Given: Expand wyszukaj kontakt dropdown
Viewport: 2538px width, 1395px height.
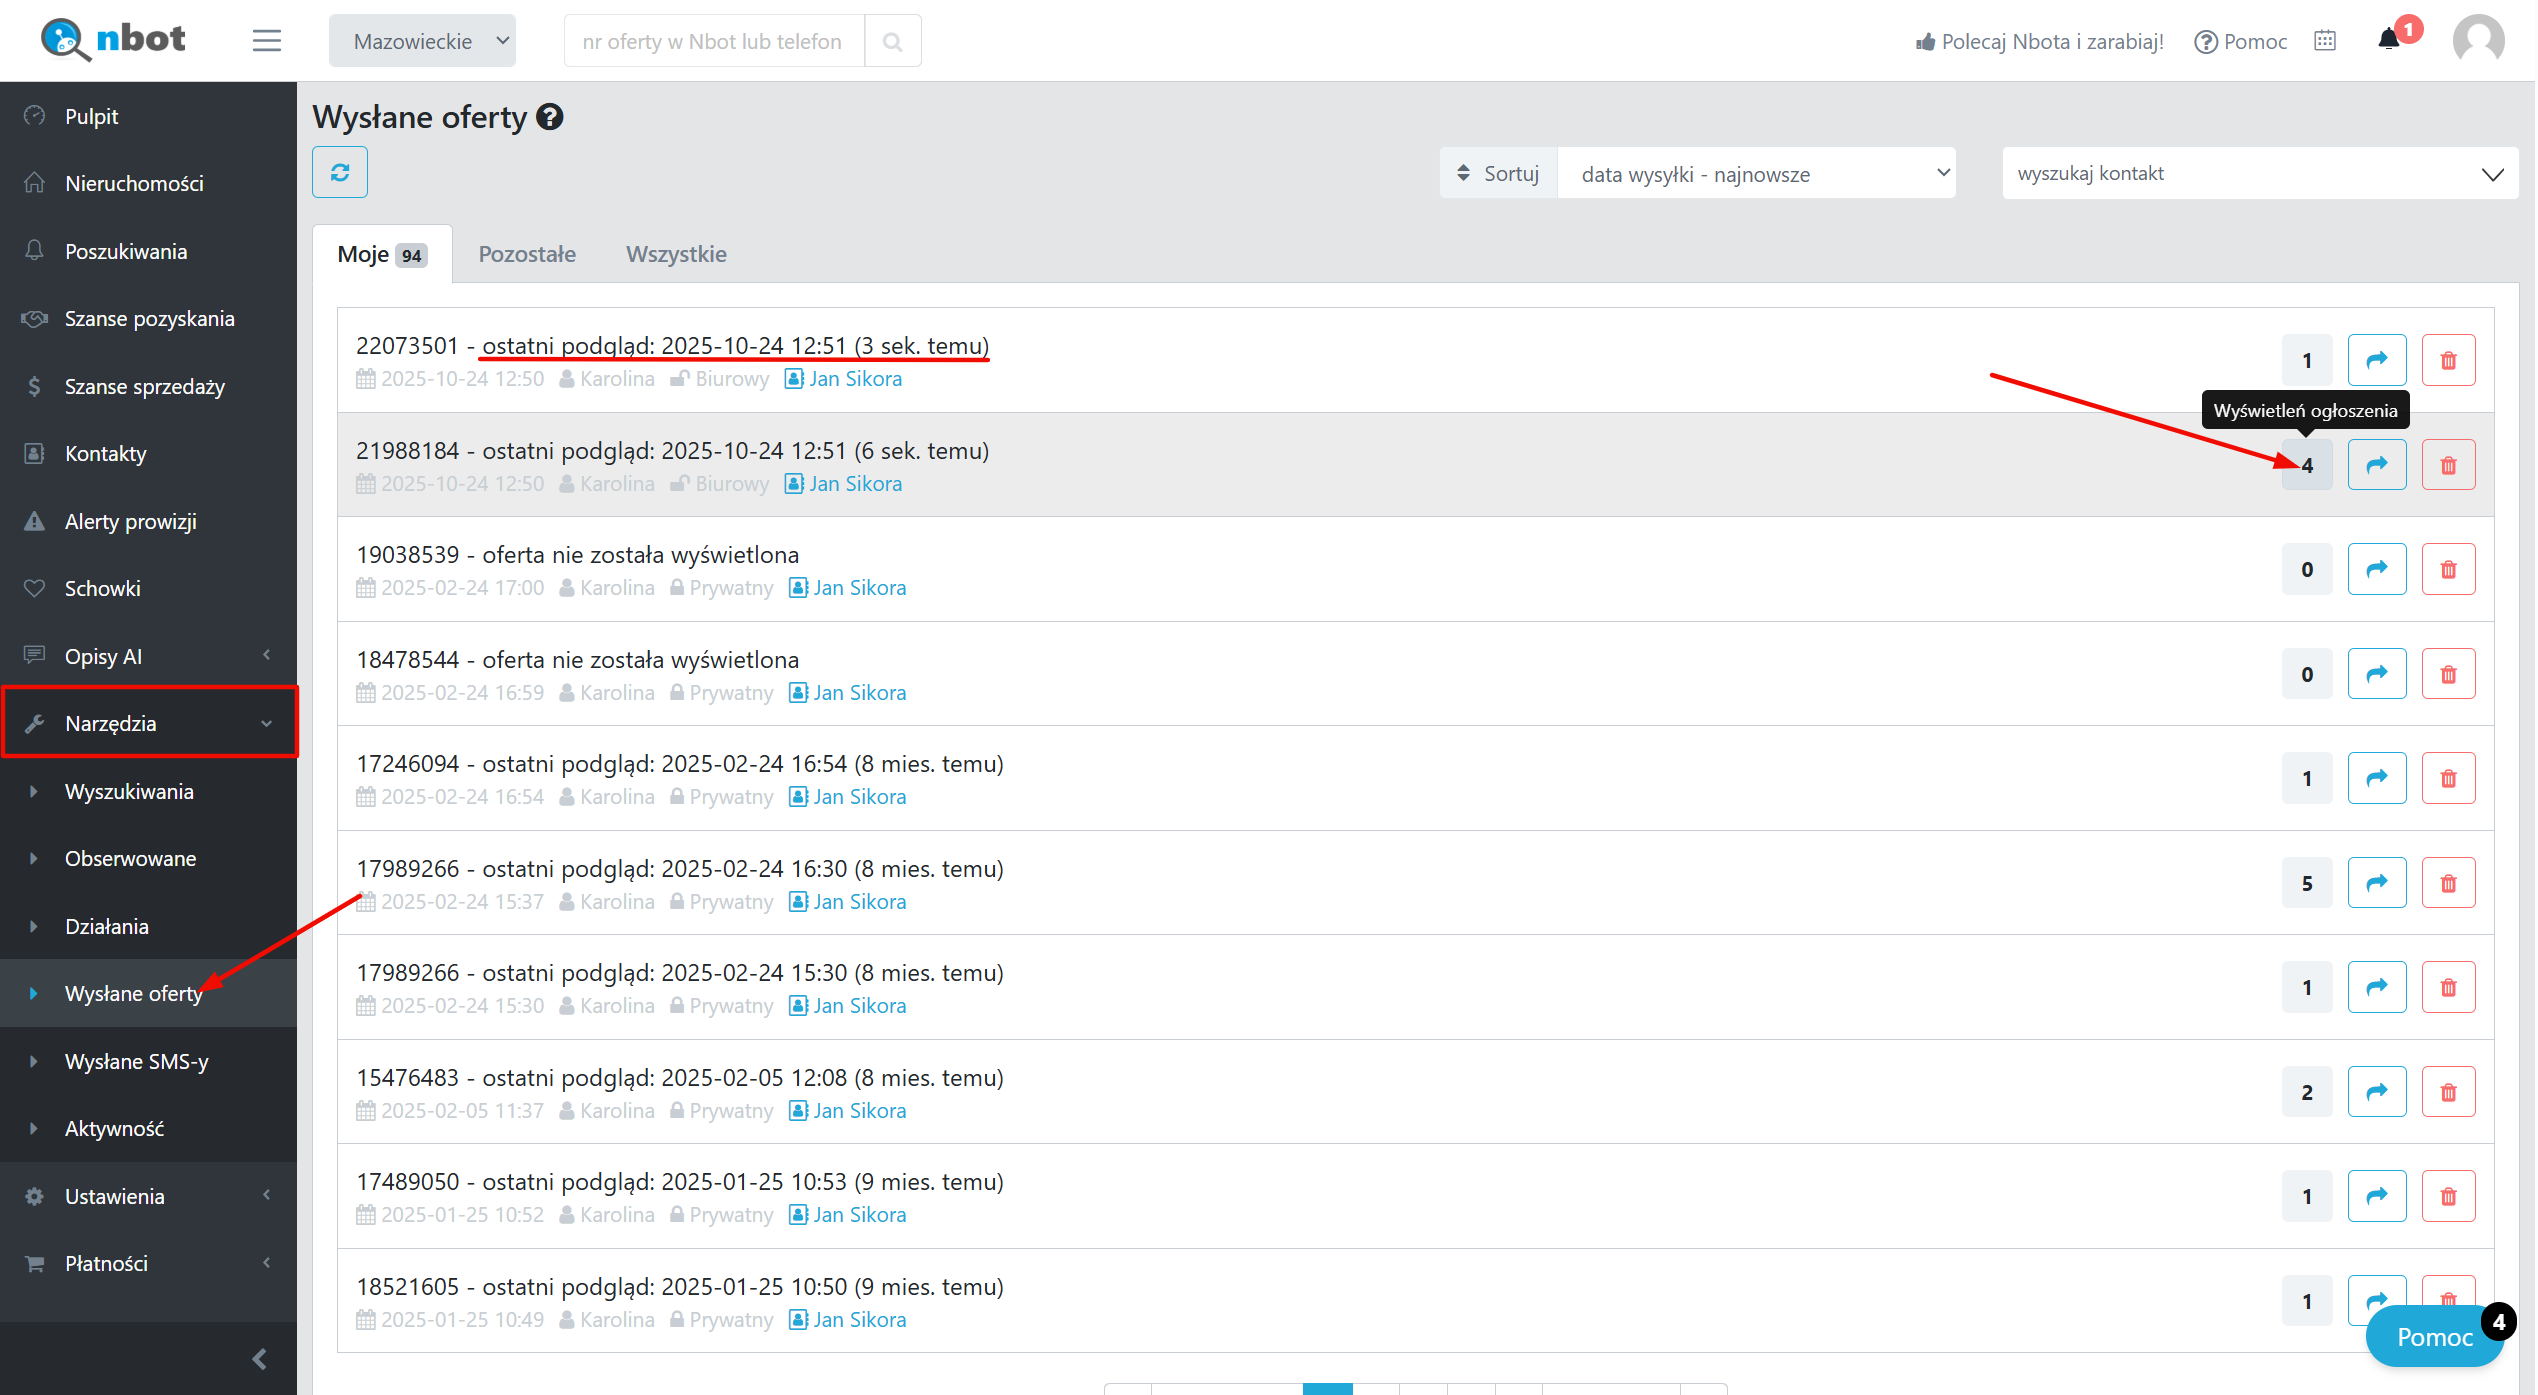Looking at the screenshot, I should click(x=2258, y=174).
